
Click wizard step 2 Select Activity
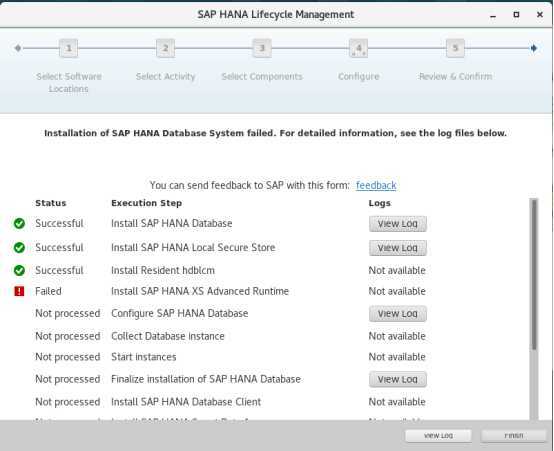coord(165,48)
